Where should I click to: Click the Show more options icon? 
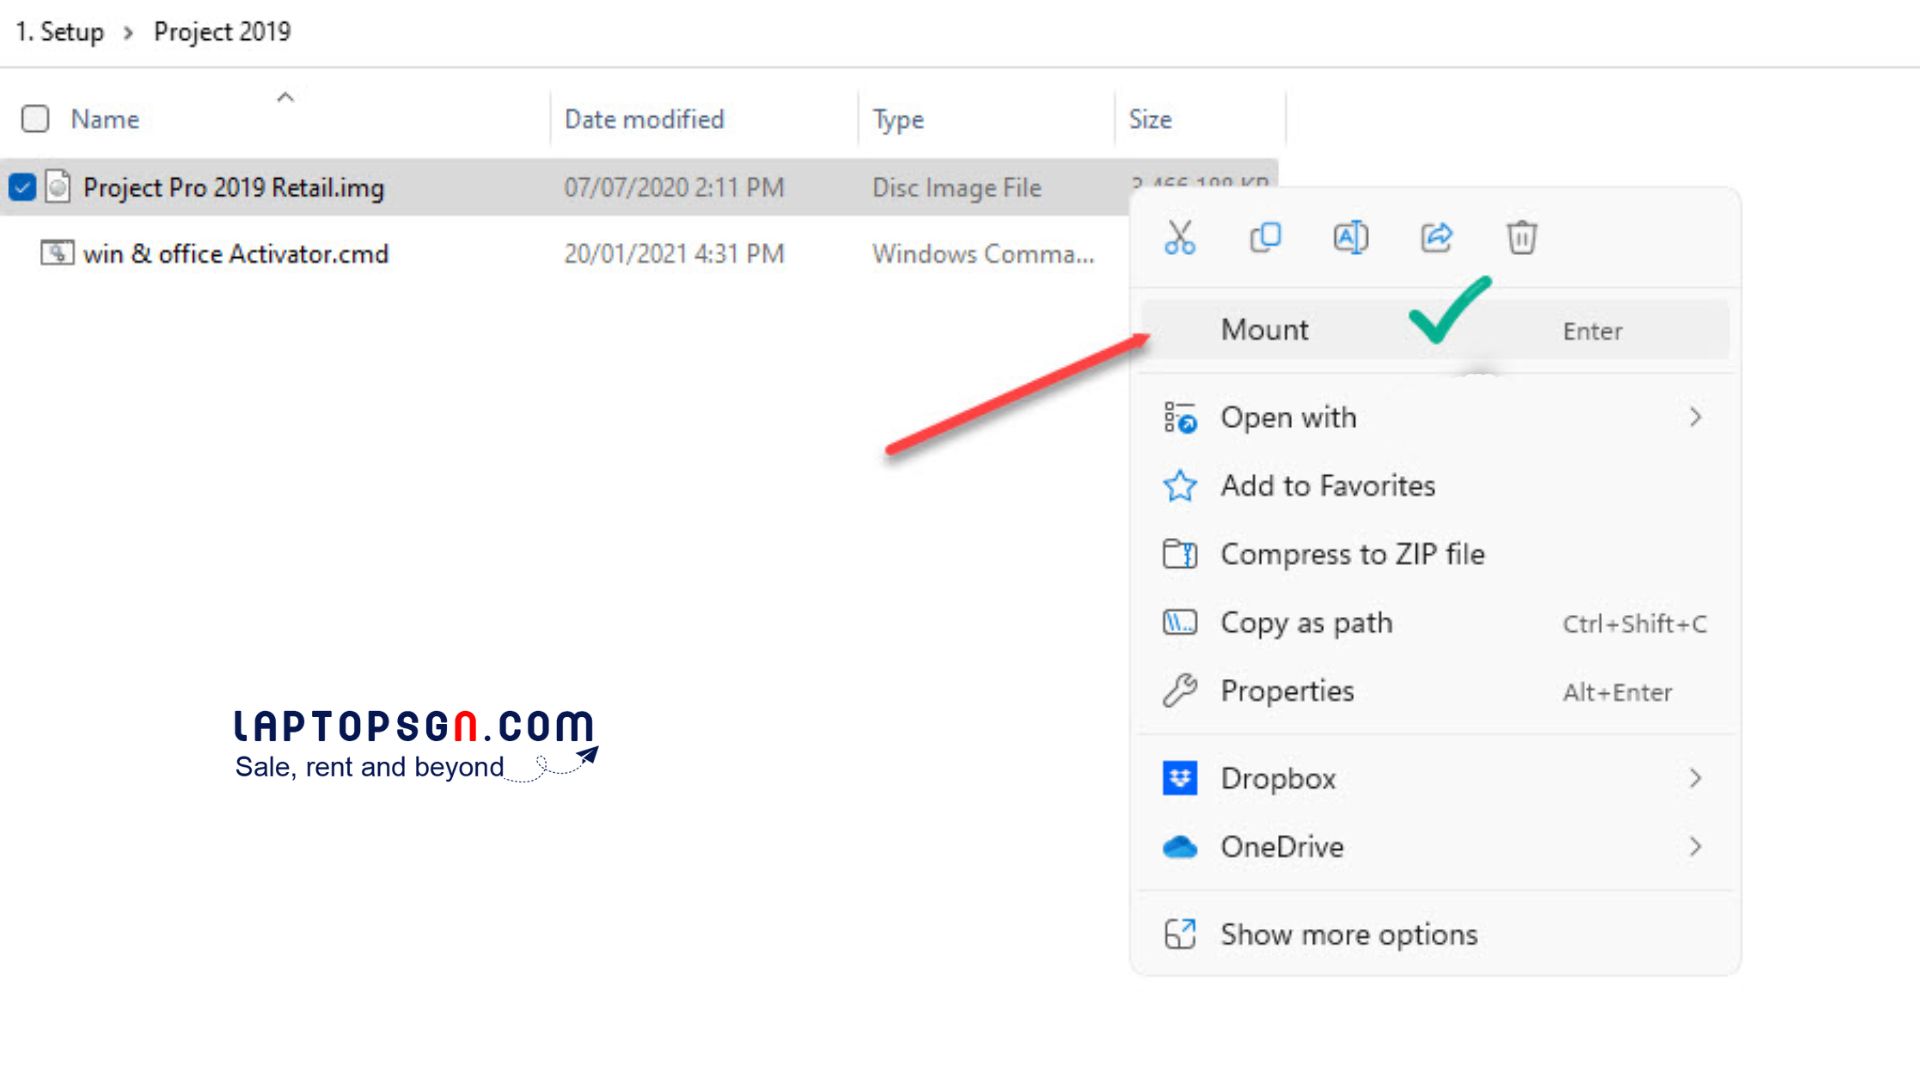coord(1181,934)
